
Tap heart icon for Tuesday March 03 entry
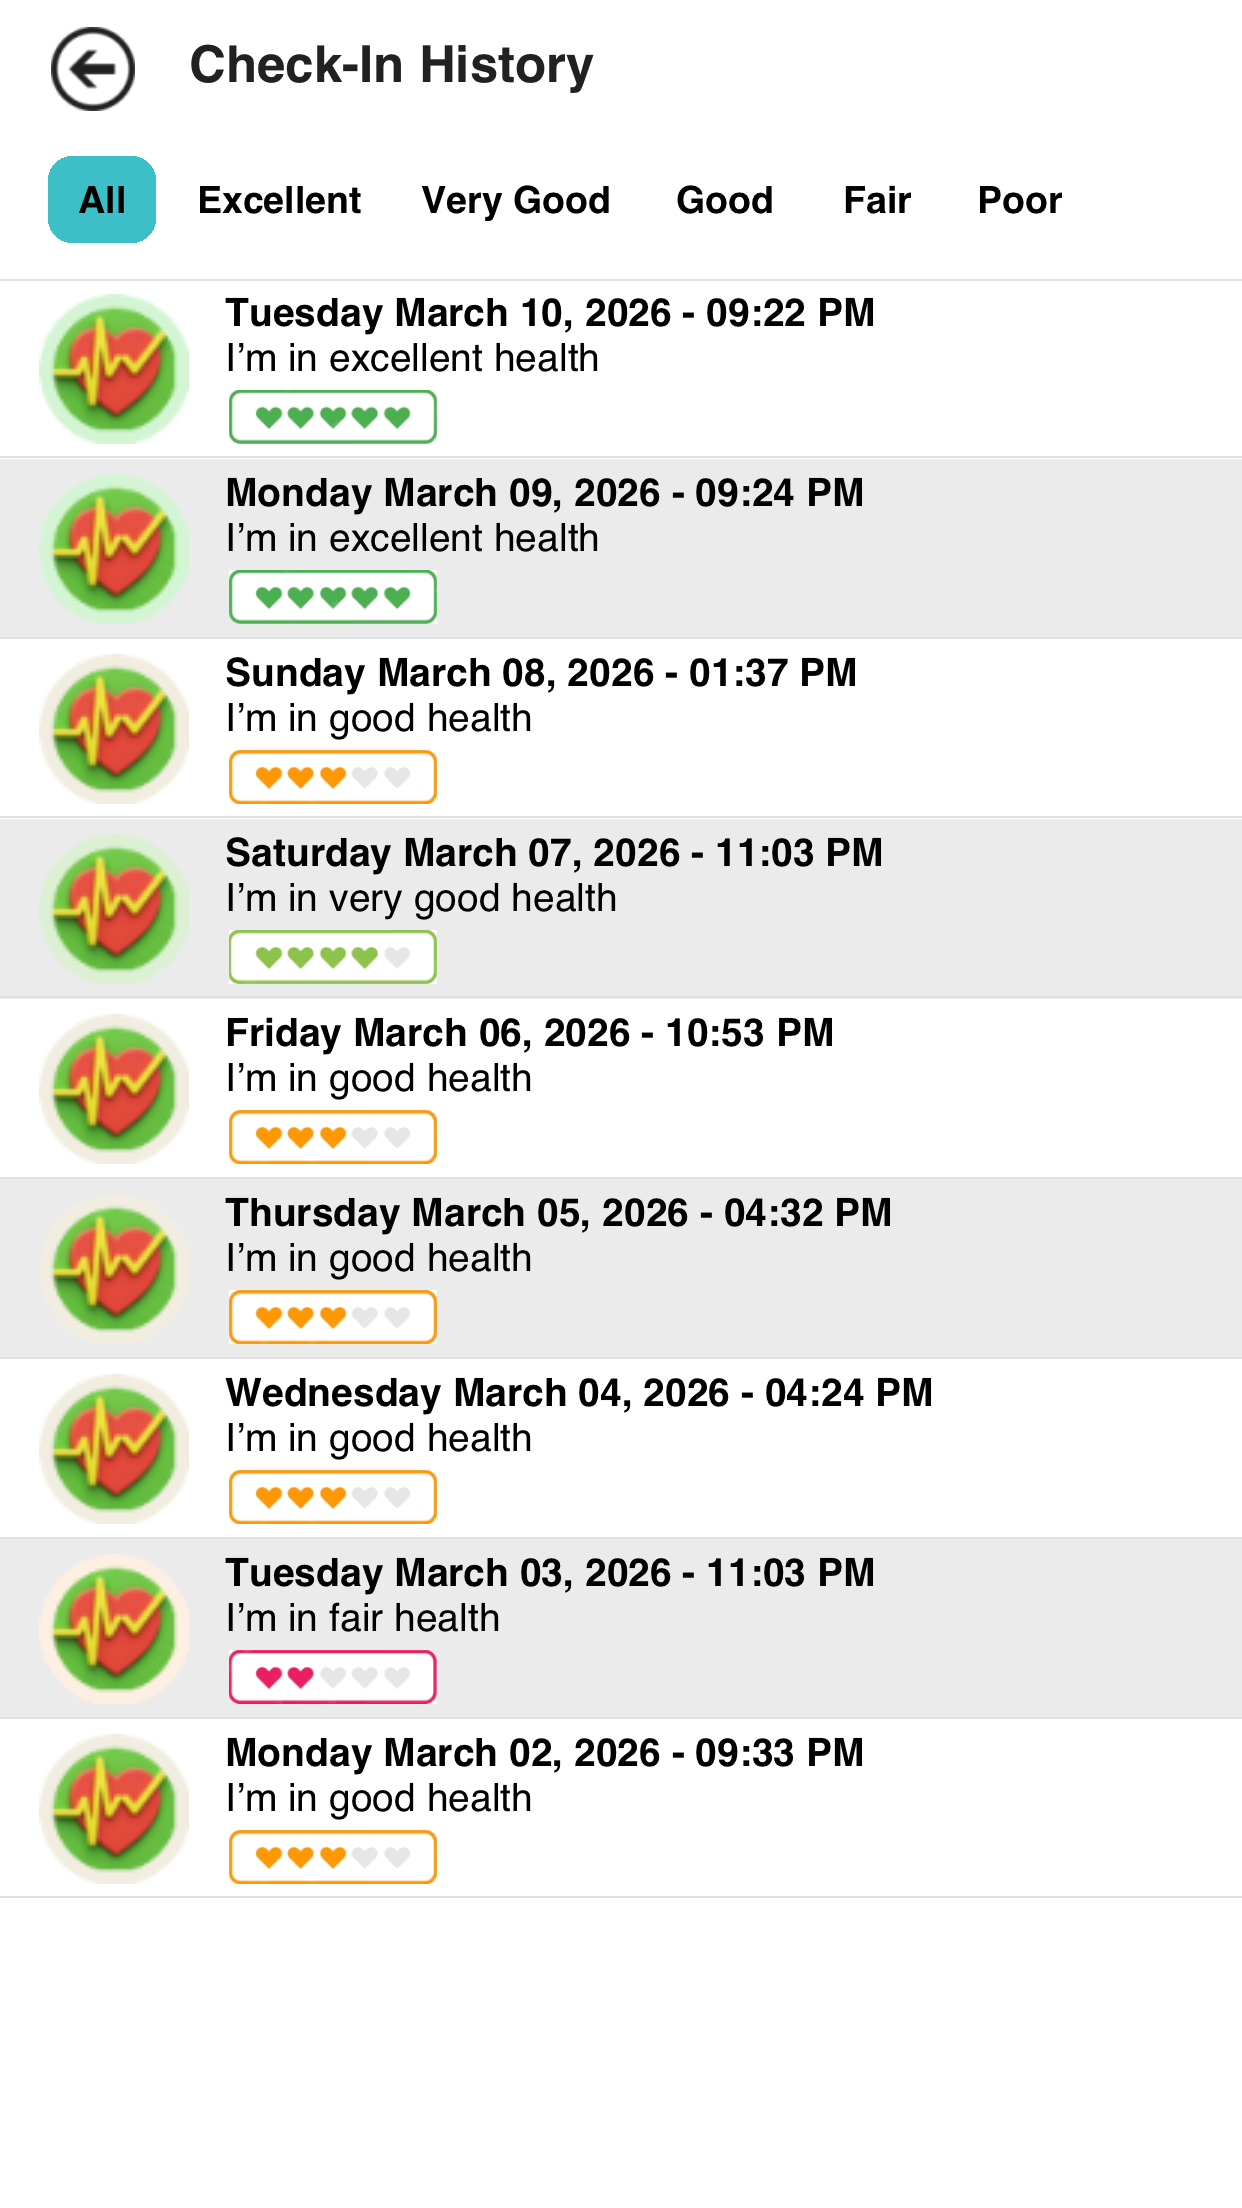point(114,1629)
